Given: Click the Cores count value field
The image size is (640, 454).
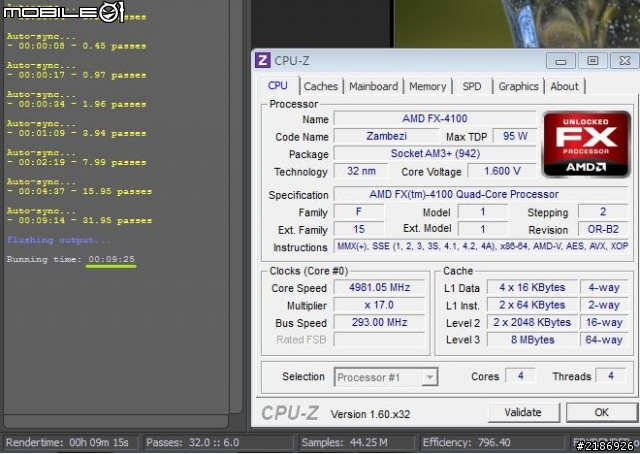Looking at the screenshot, I should [520, 376].
